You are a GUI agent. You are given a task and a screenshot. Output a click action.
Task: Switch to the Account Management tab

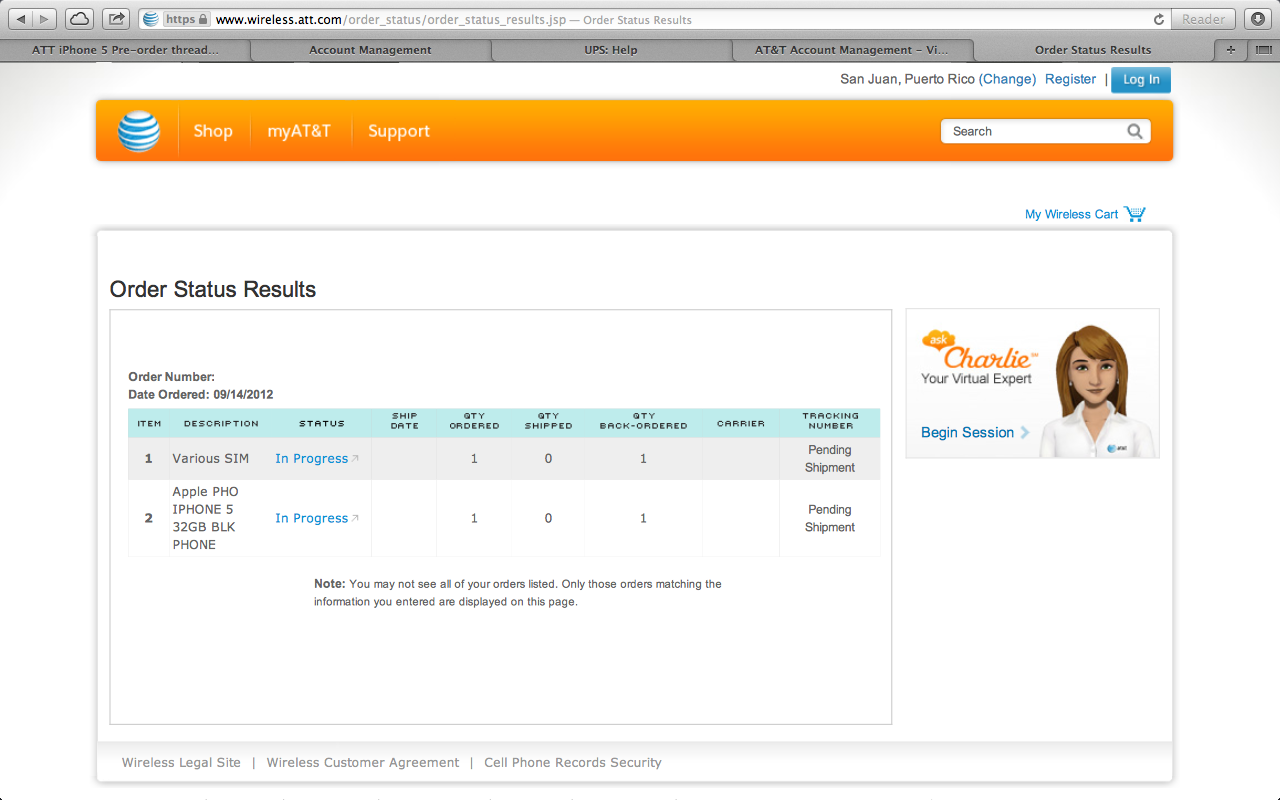pos(370,50)
